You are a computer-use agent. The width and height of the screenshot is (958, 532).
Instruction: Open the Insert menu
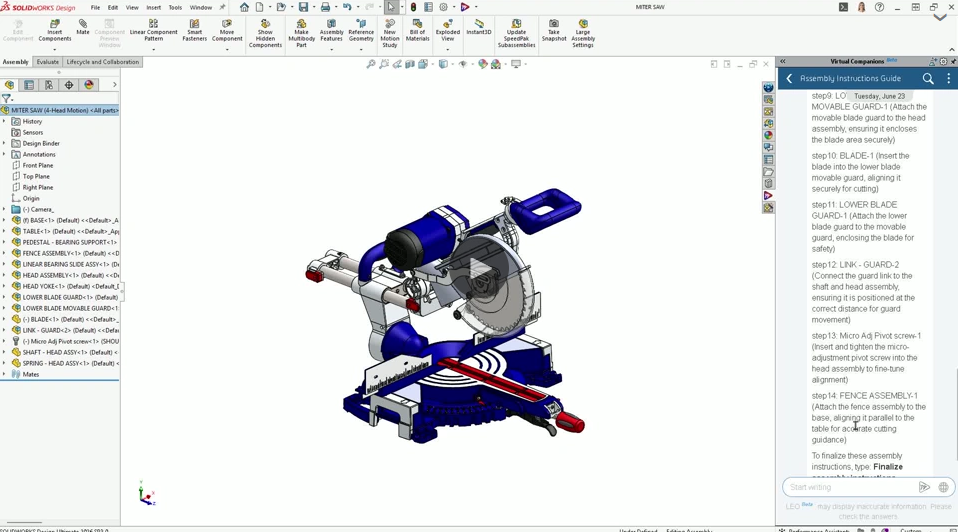[x=153, y=7]
